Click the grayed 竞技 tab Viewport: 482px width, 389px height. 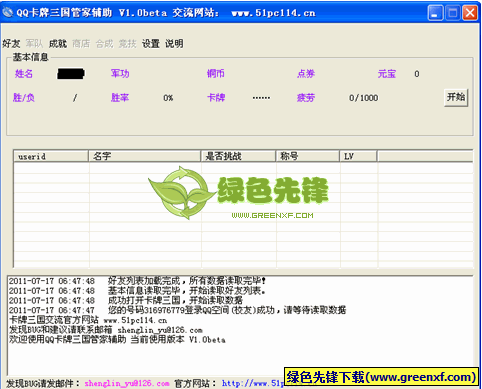[x=128, y=44]
